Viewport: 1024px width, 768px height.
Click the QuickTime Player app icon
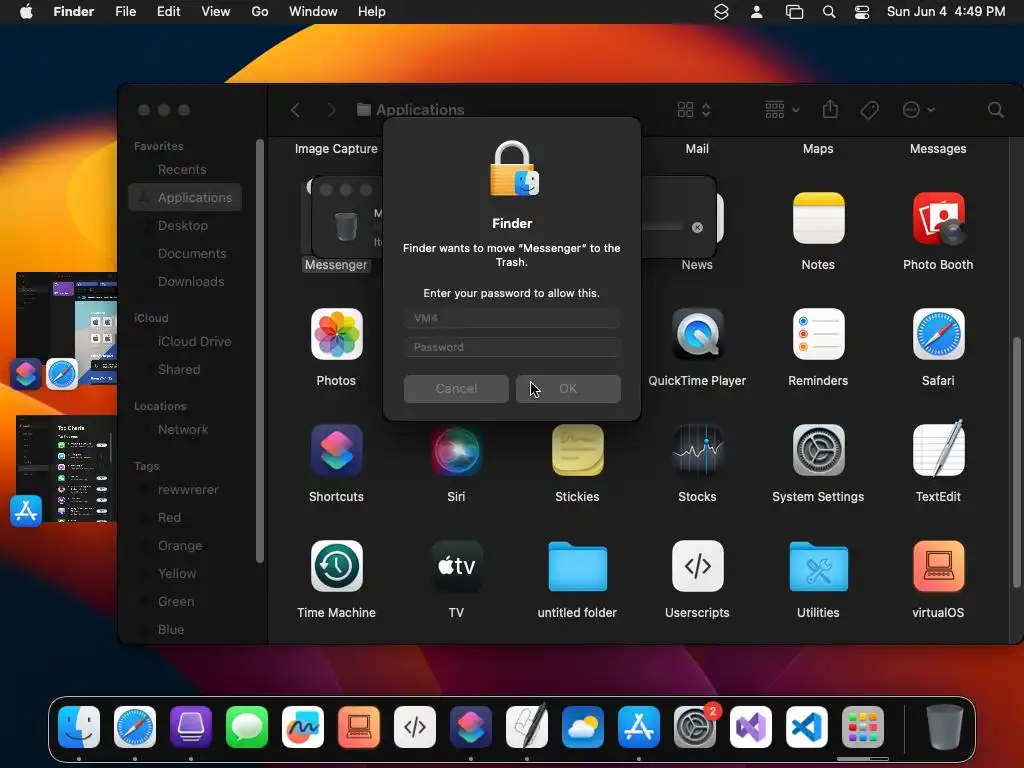697,334
